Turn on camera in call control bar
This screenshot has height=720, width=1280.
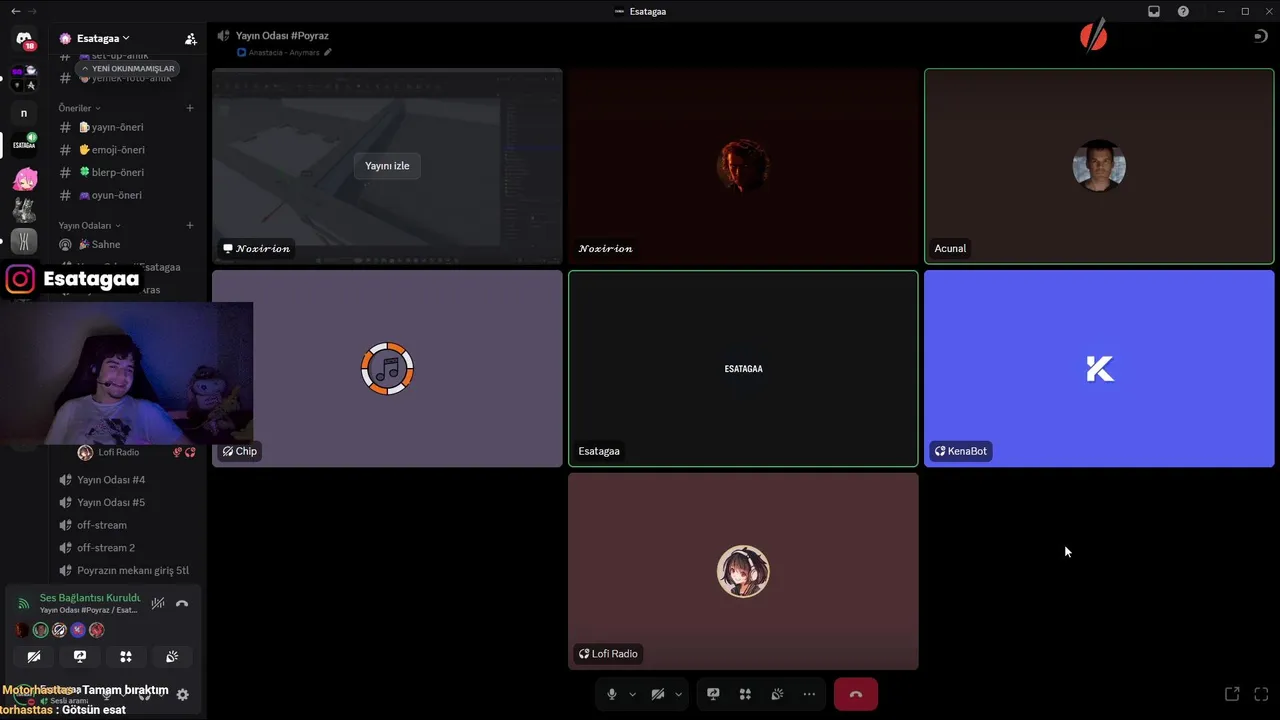click(658, 694)
